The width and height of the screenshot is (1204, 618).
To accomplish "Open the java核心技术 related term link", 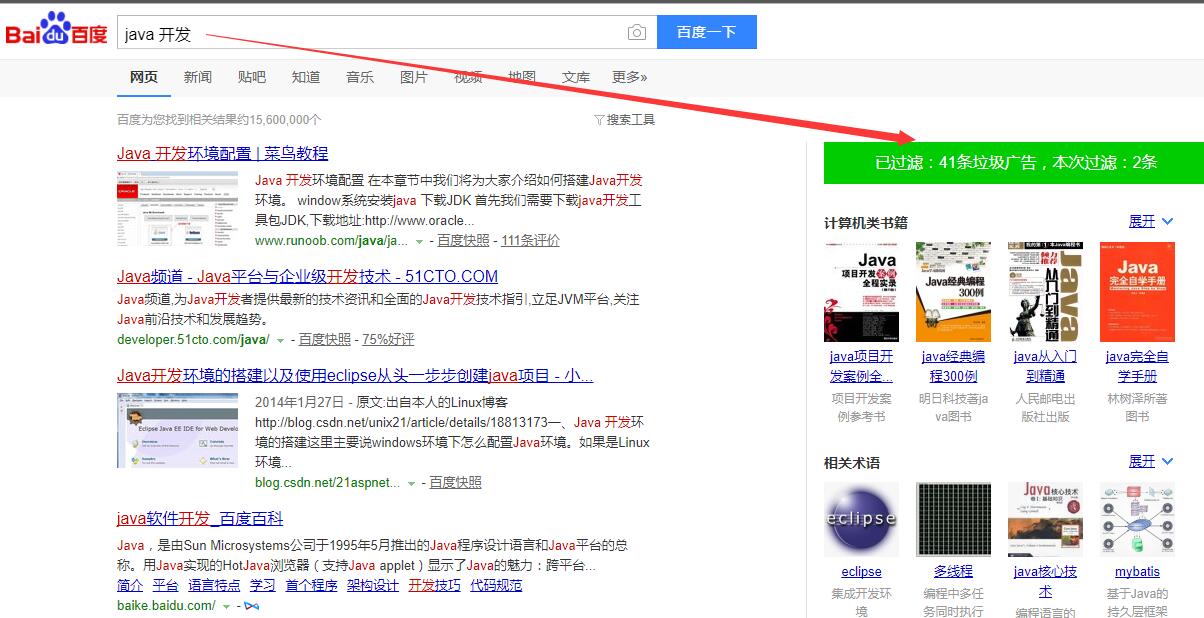I will click(1045, 582).
